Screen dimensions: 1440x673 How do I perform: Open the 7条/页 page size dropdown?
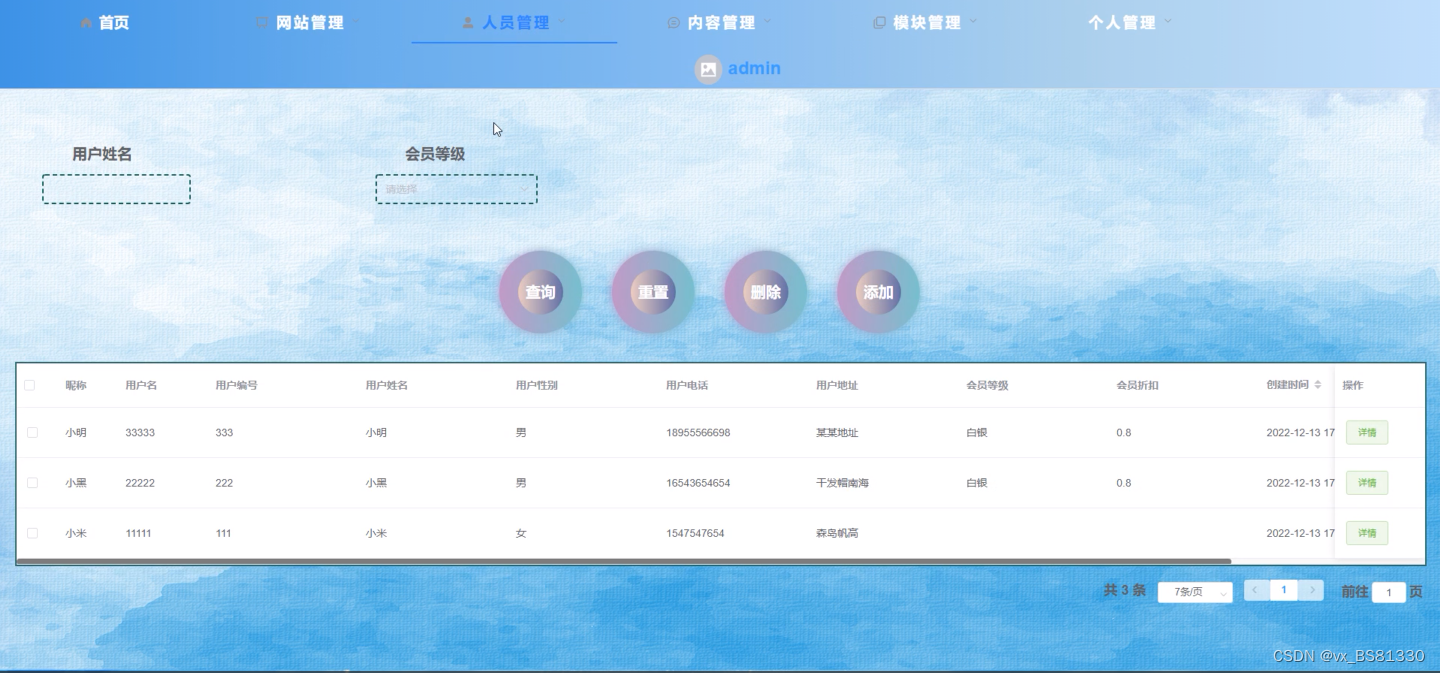pos(1195,592)
